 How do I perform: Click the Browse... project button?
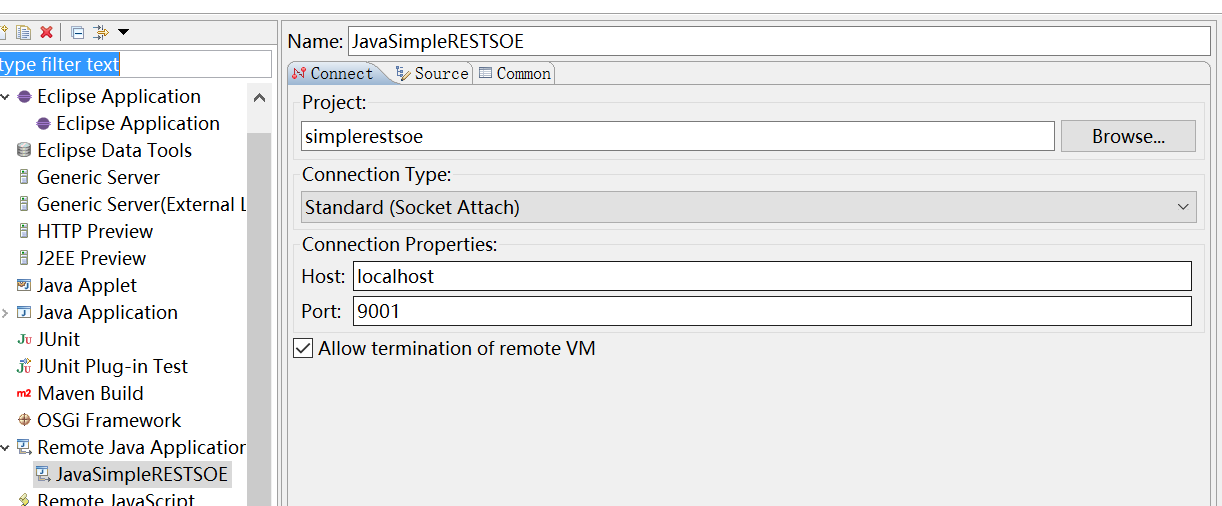click(1128, 136)
